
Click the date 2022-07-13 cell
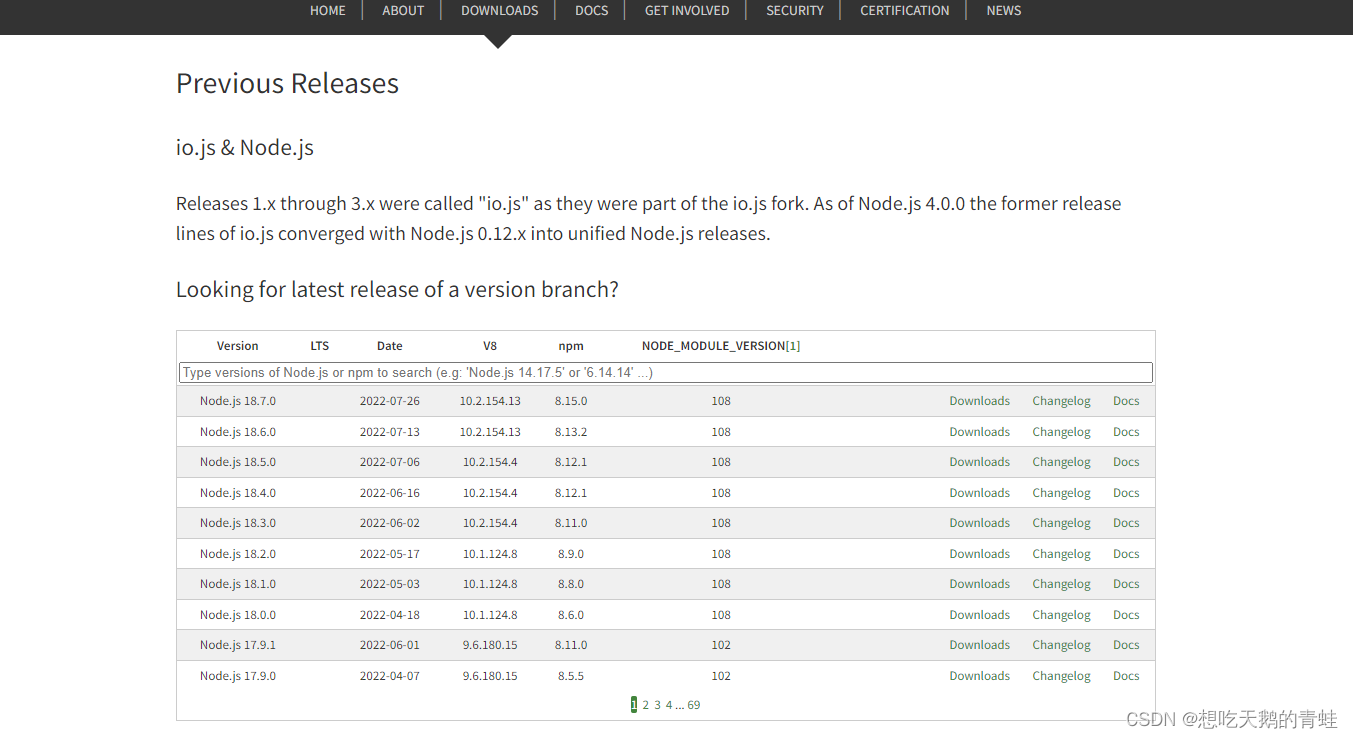[390, 432]
